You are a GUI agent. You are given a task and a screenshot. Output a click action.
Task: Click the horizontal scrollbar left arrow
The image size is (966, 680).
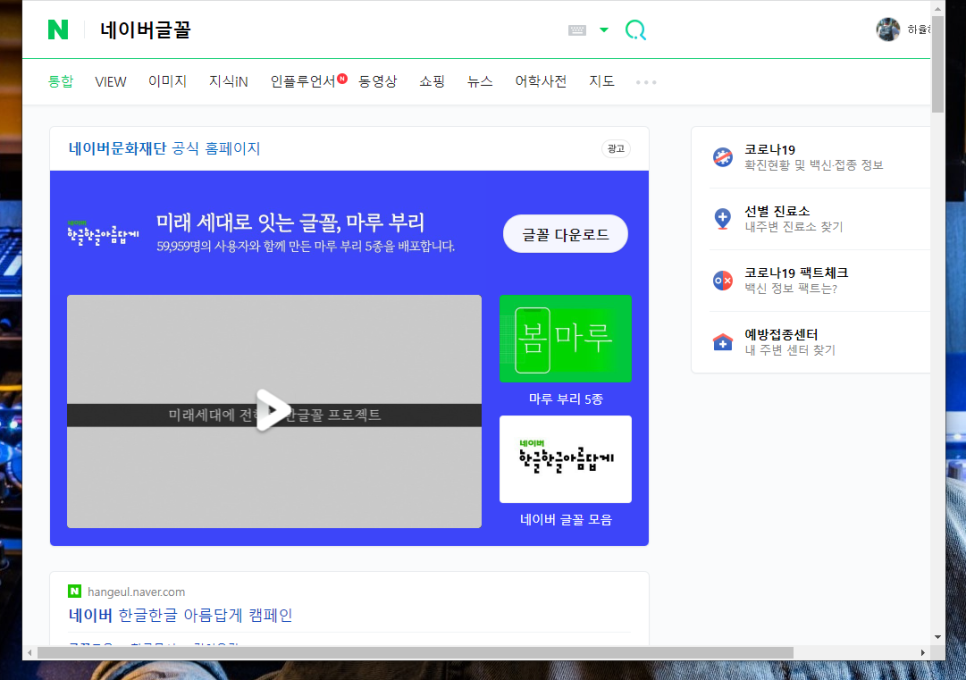tap(30, 652)
